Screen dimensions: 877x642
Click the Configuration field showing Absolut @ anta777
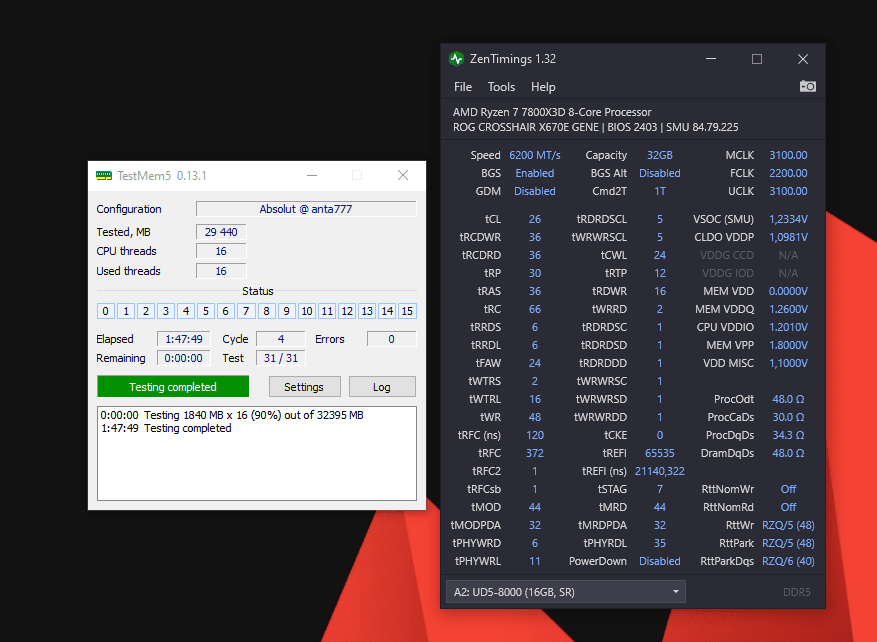(x=306, y=209)
